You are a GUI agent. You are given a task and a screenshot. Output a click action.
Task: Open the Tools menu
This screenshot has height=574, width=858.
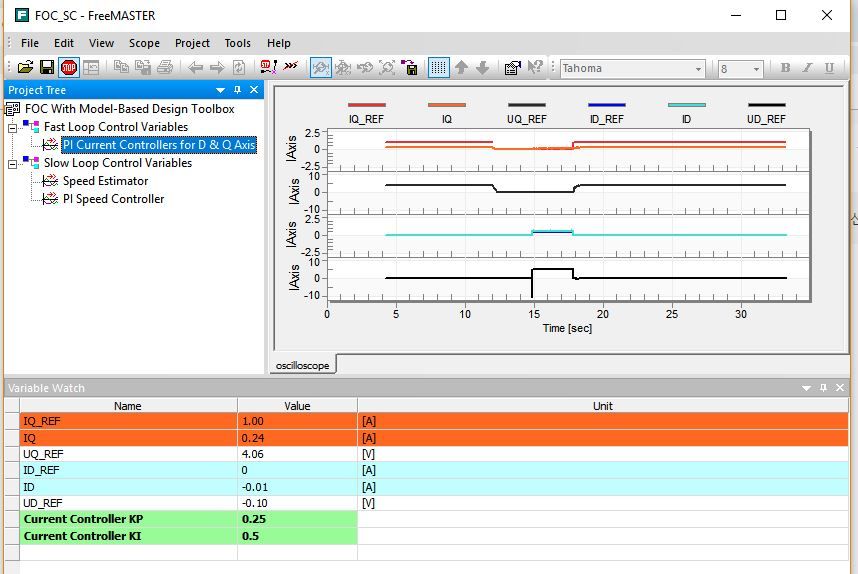tap(237, 43)
